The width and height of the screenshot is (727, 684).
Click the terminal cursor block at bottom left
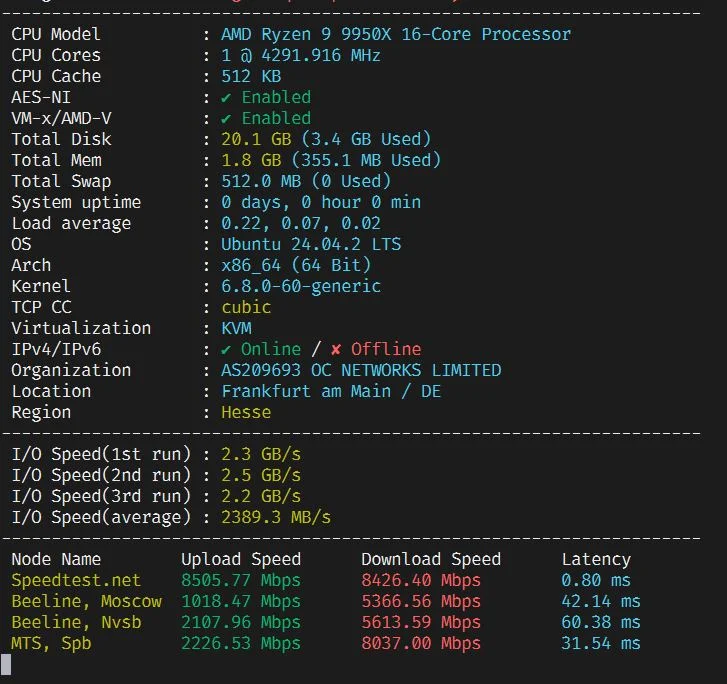[x=6, y=665]
